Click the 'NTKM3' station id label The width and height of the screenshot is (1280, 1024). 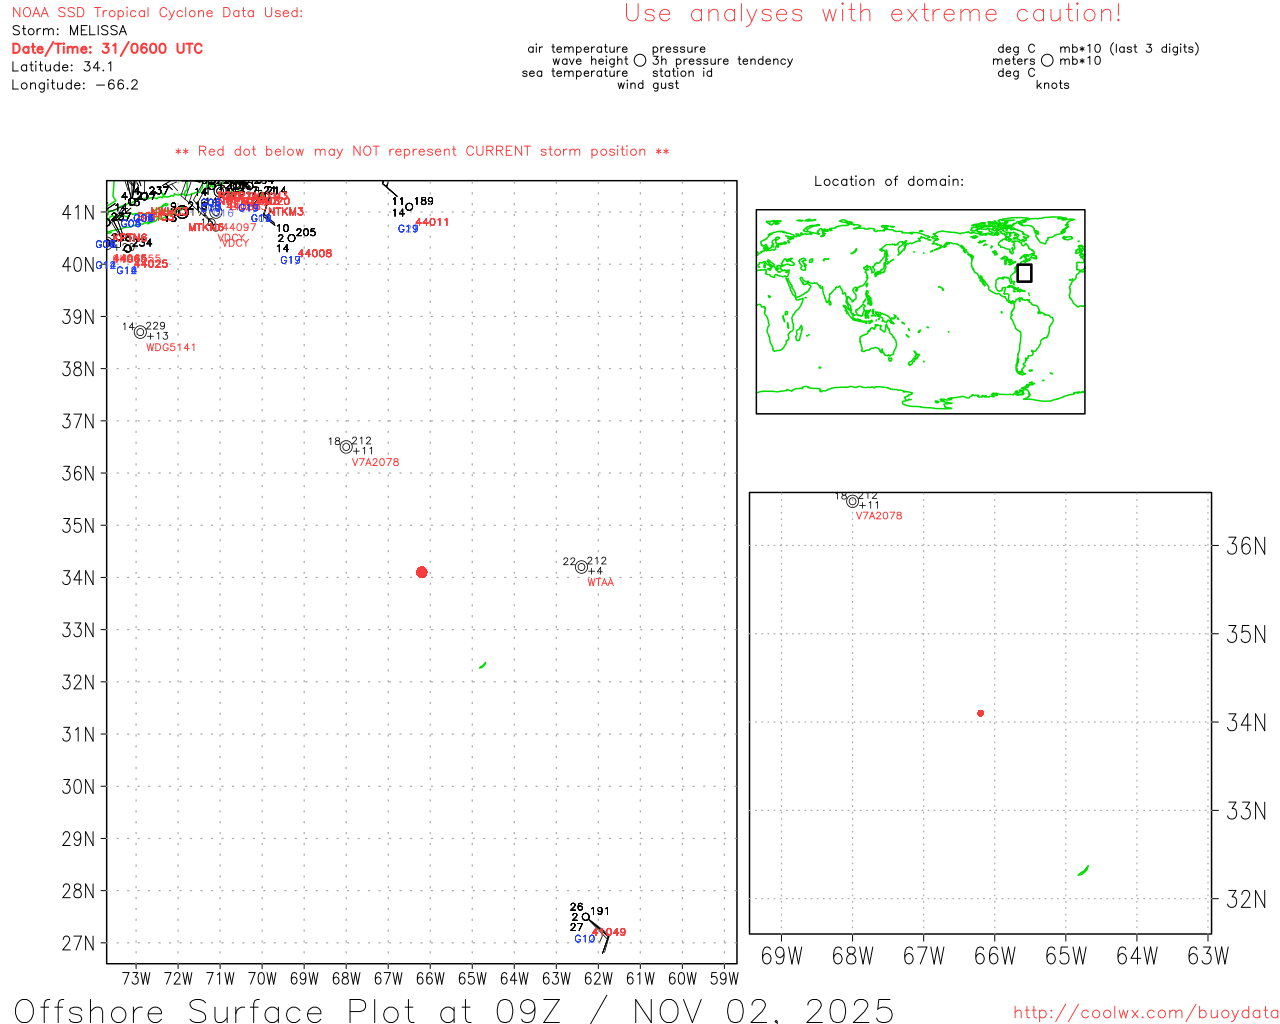(286, 212)
